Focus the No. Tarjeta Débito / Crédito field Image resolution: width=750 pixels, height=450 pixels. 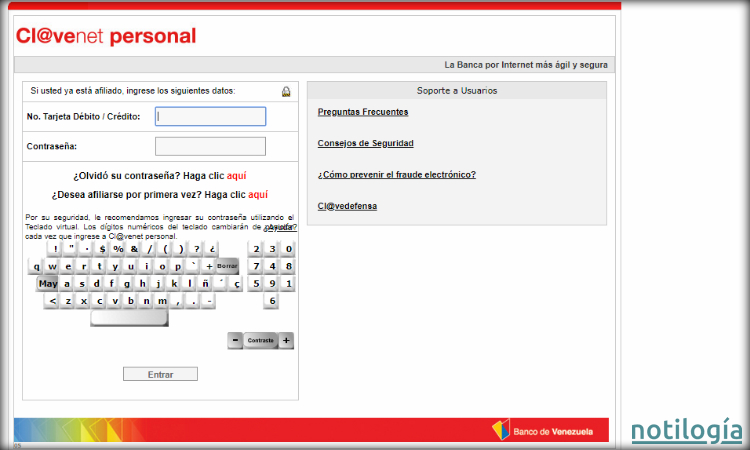(x=210, y=116)
